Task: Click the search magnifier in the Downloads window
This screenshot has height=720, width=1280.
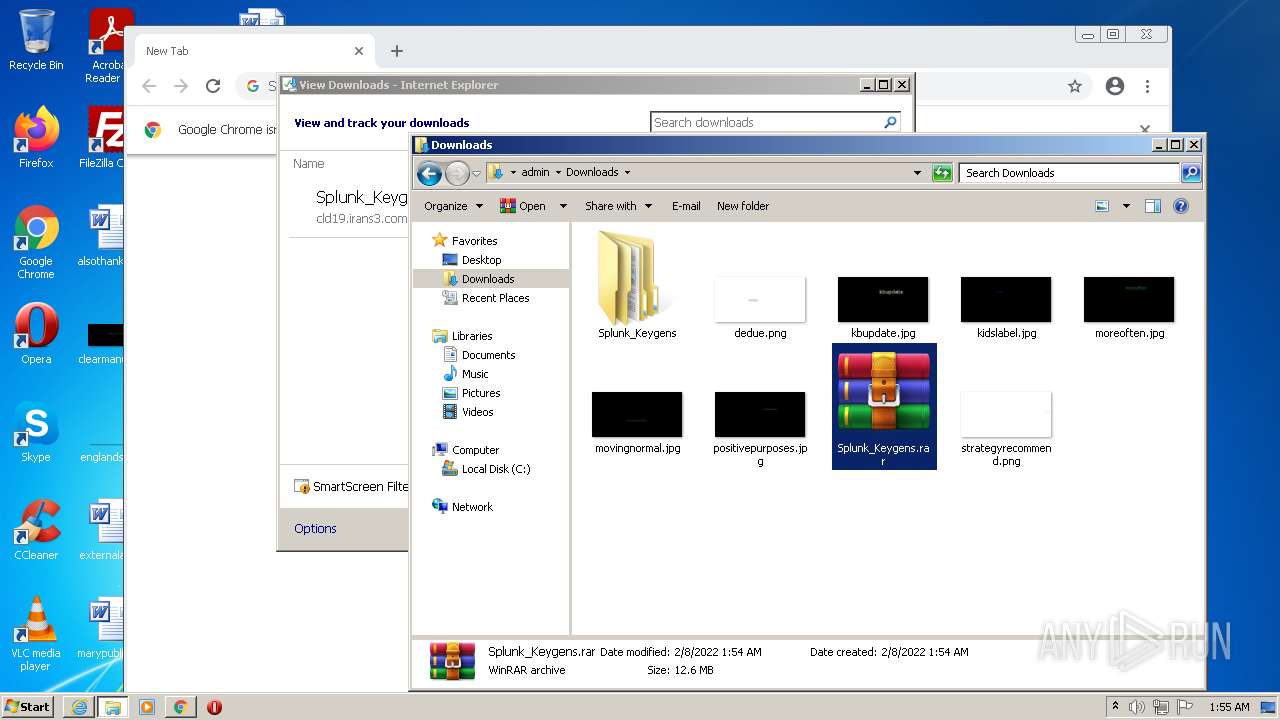Action: (x=1190, y=173)
